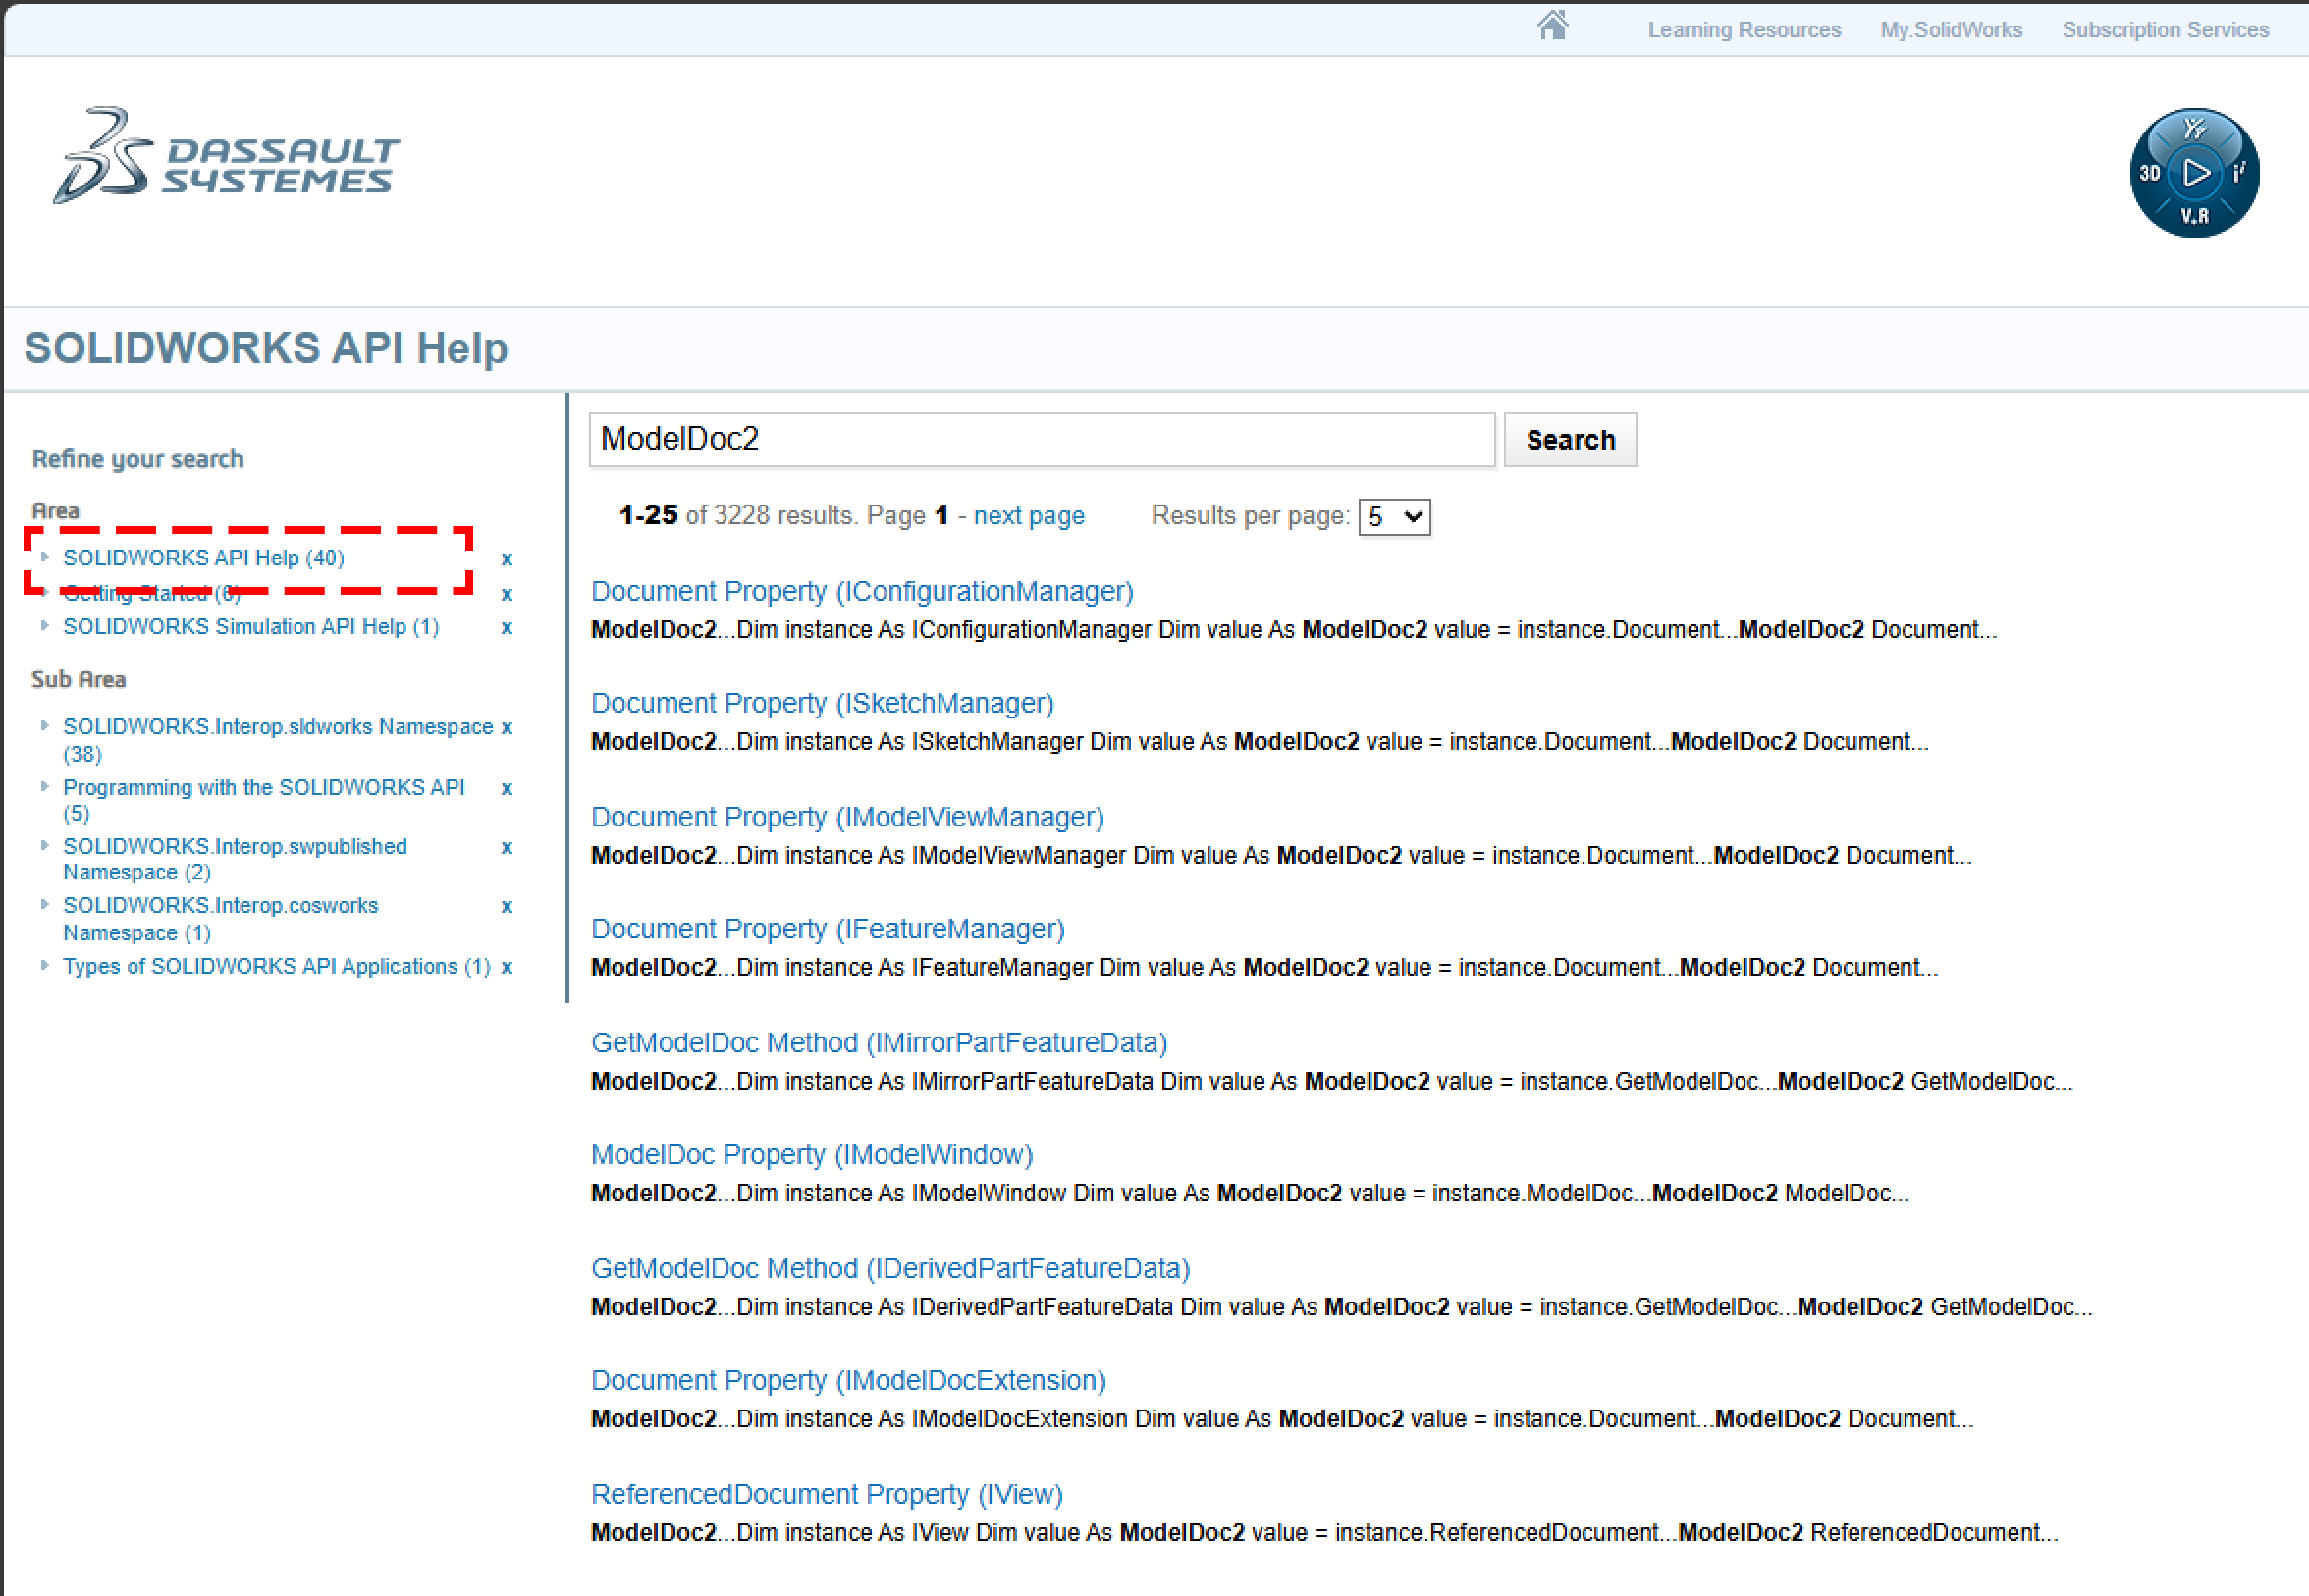Click x beside Programming with the SOLIDWORKS API
Viewport: 2309px width, 1596px height.
(507, 788)
